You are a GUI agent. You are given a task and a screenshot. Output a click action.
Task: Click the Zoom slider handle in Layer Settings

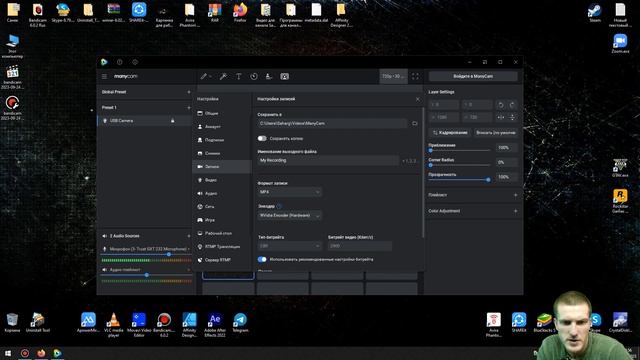tap(431, 151)
